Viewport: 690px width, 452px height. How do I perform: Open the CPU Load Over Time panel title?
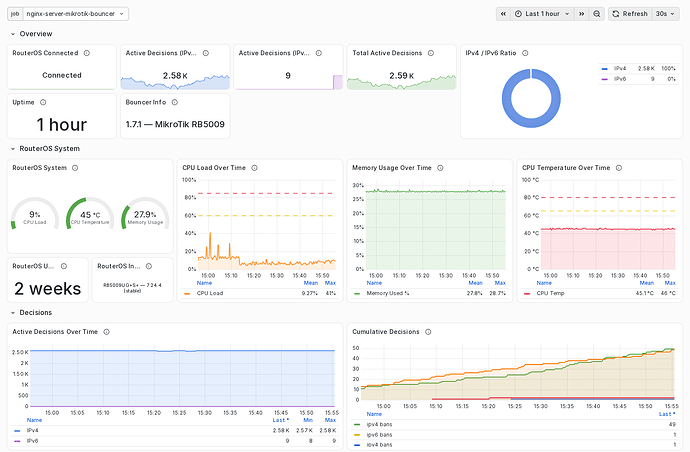pyautogui.click(x=214, y=168)
